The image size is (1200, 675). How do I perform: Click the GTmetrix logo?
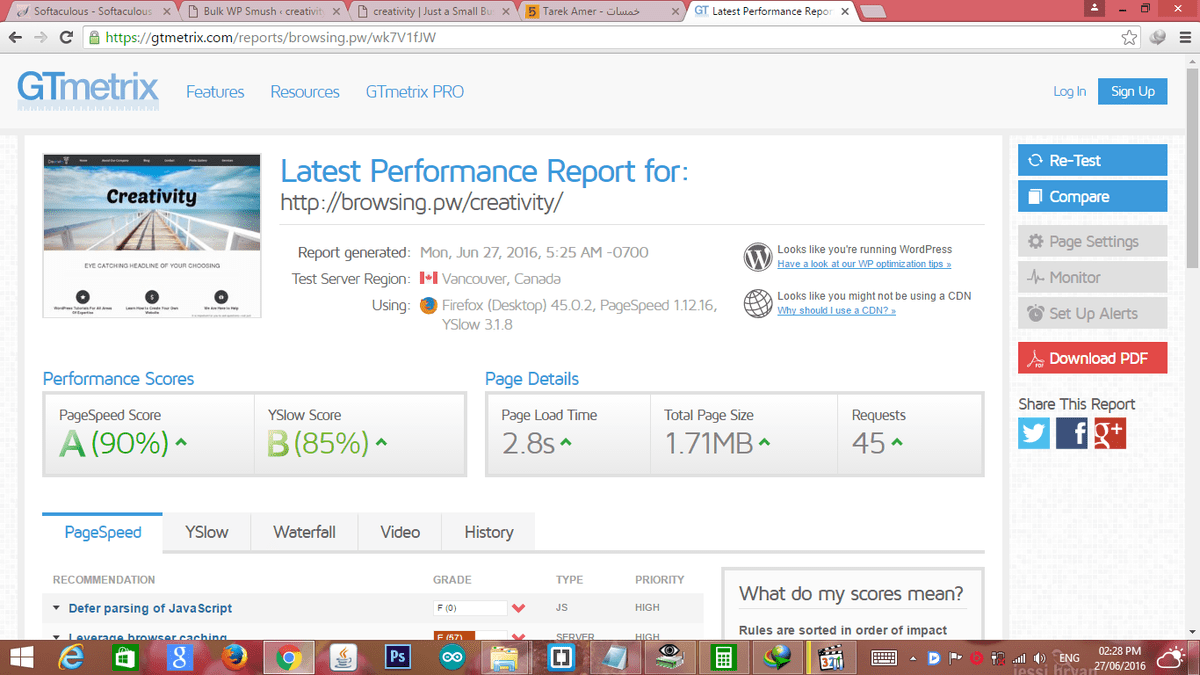88,90
